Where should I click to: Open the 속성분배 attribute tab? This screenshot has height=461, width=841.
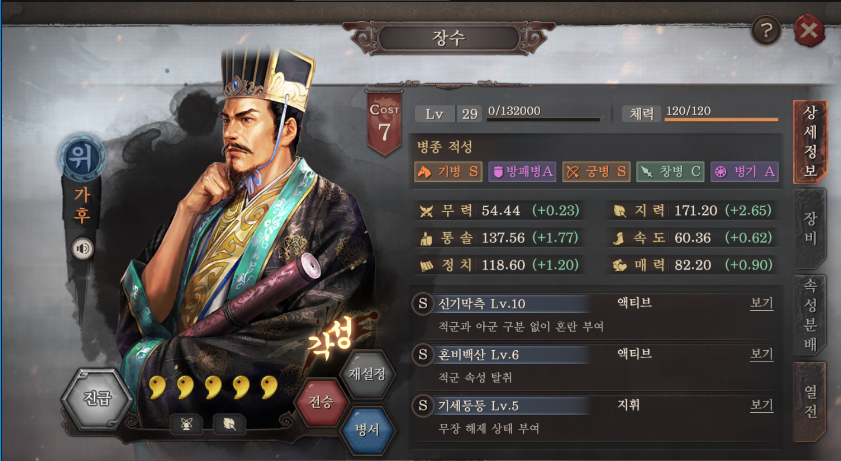(809, 315)
